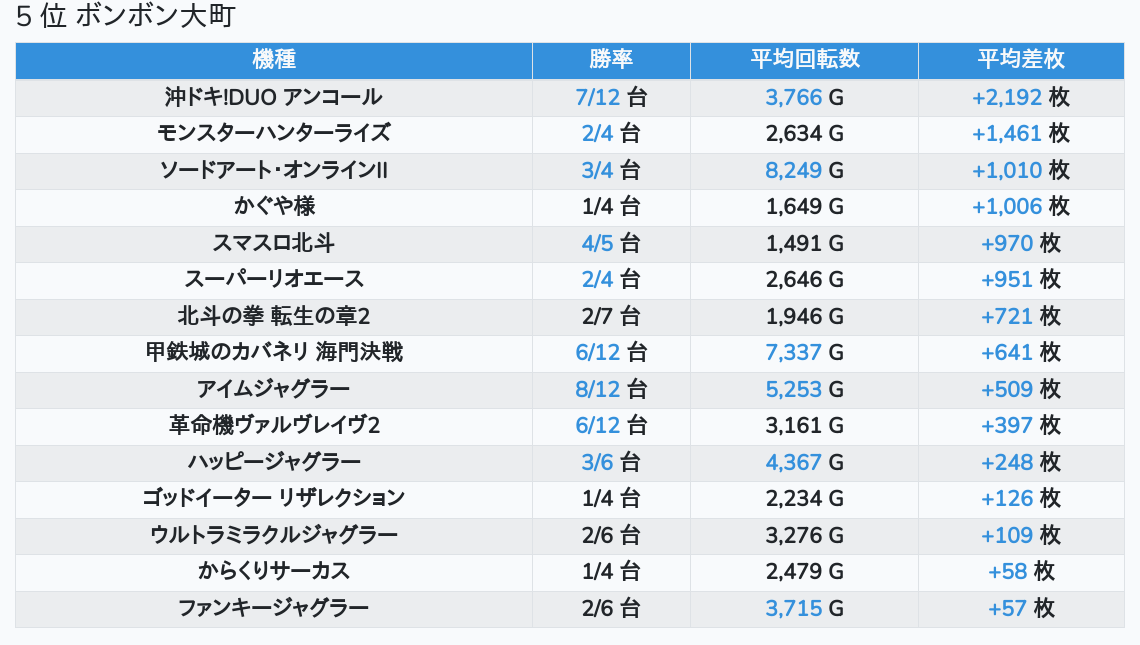
Task: Click the かぐや様 machine name cell
Action: 274,207
